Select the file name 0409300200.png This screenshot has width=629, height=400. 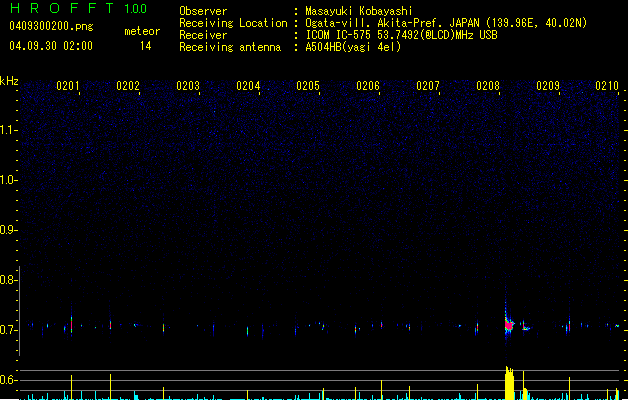point(51,26)
